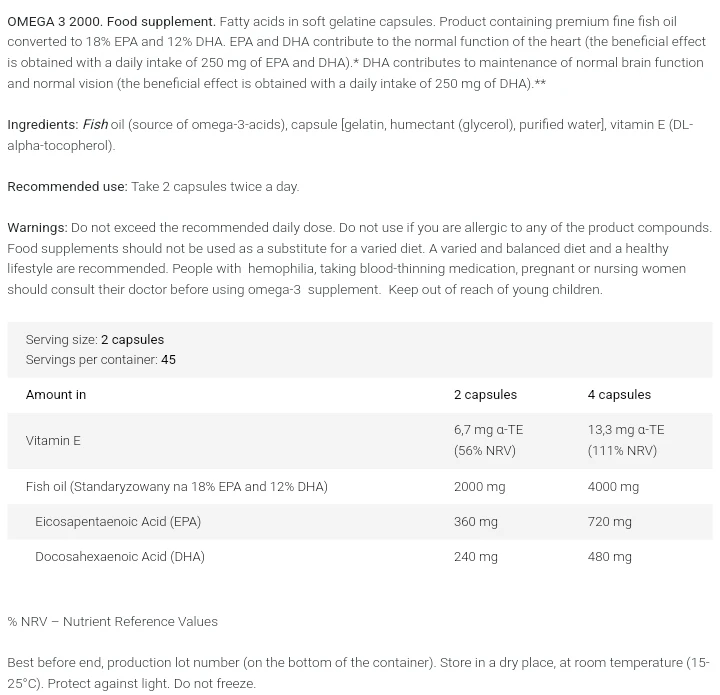Click the "OMEGA 3 2000. Food supplement." heading
Screen dimensions: 720x695
(111, 21)
